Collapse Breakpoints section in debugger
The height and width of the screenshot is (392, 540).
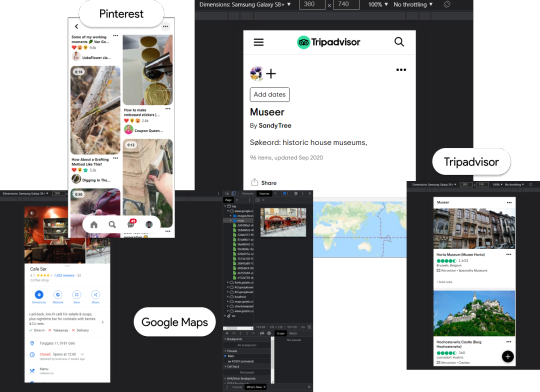[x=247, y=339]
